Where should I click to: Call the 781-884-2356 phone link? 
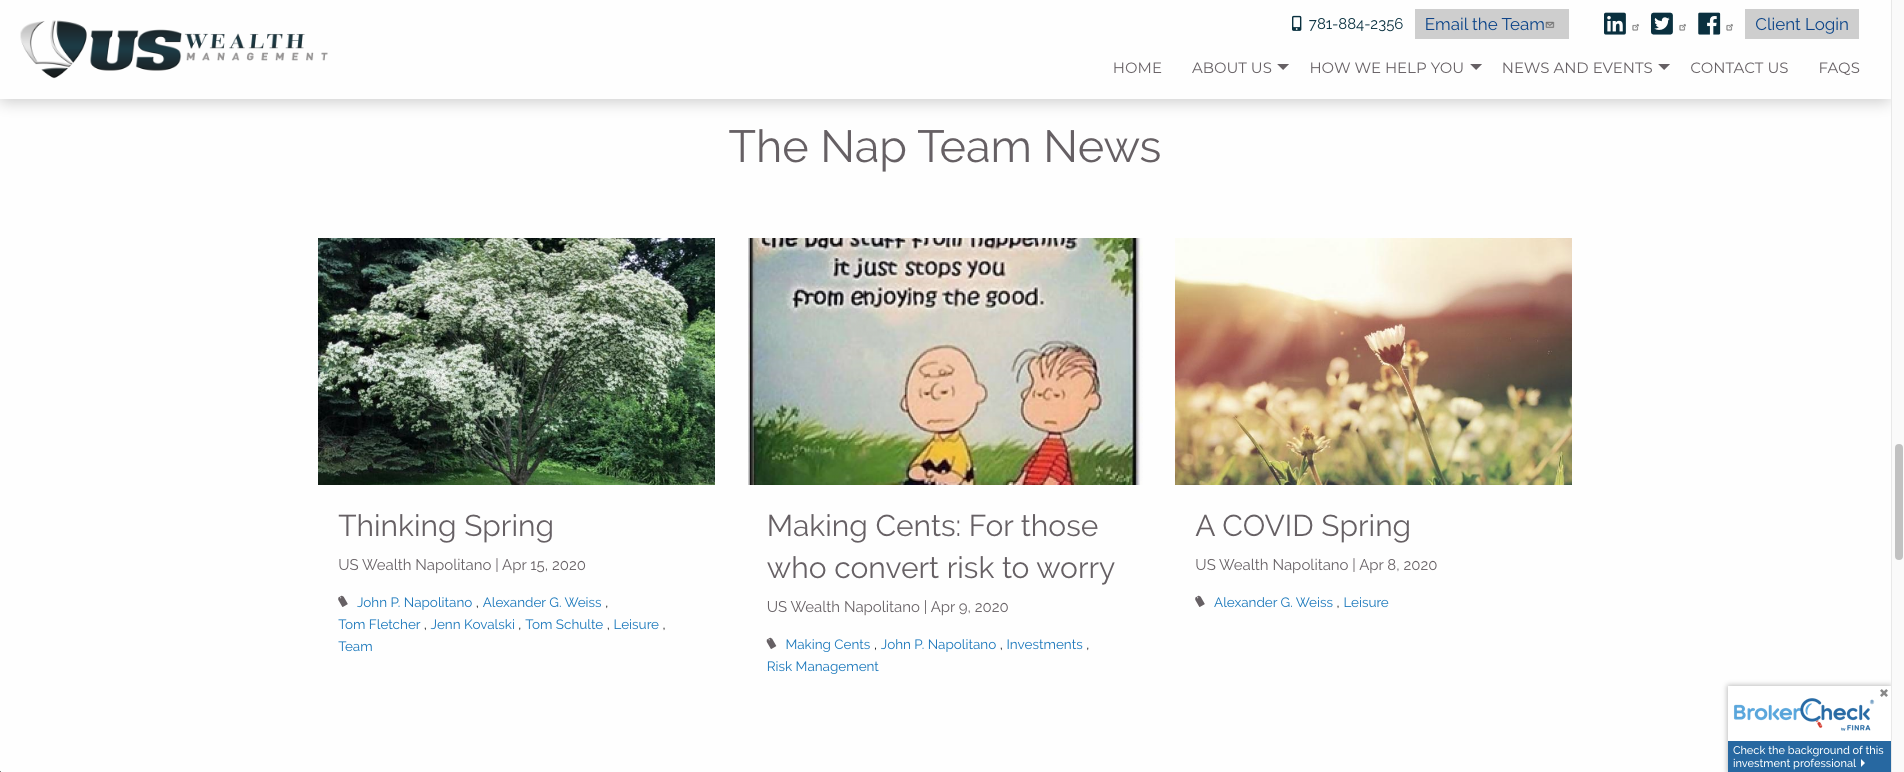click(1355, 24)
